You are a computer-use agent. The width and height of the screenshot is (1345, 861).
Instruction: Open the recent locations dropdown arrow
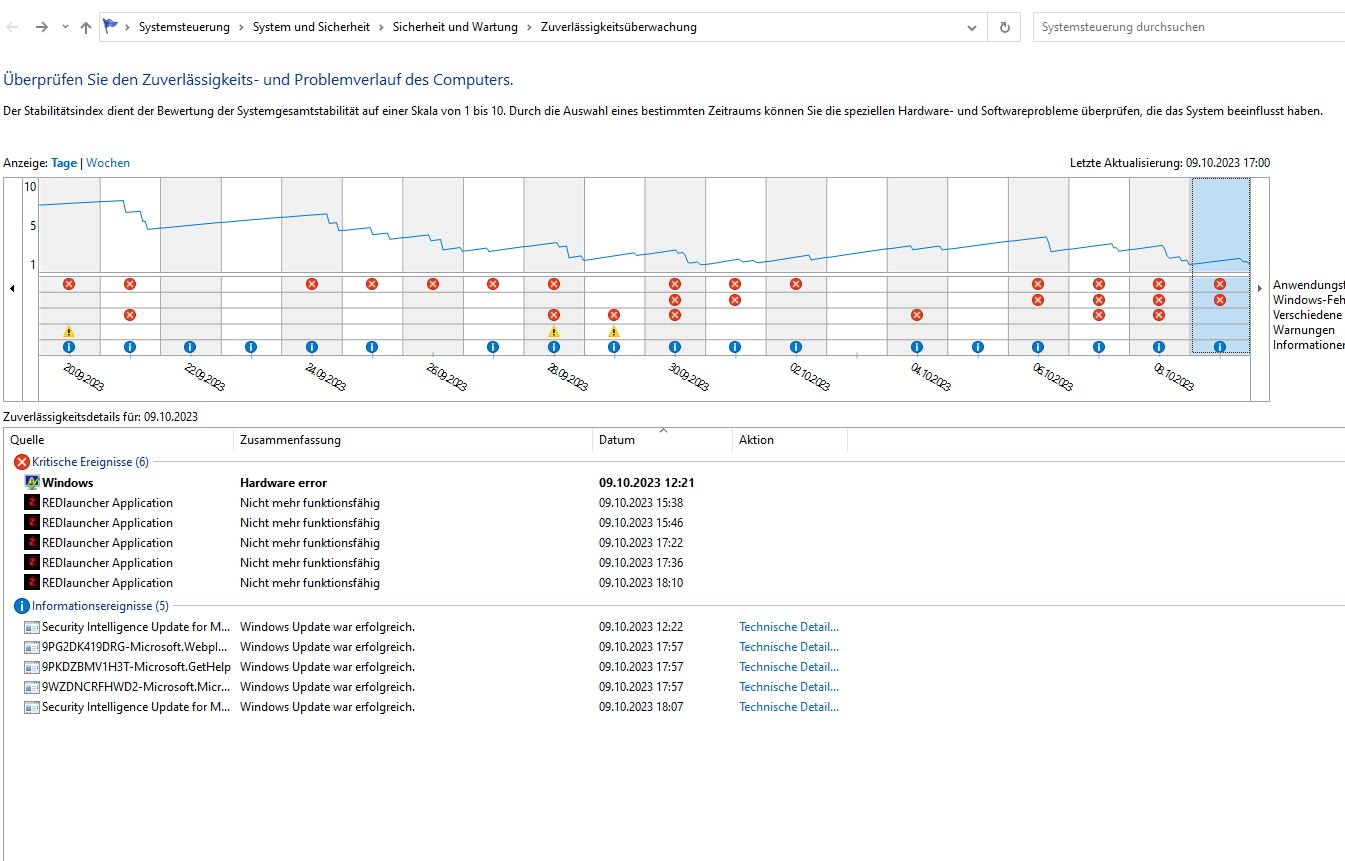click(65, 27)
